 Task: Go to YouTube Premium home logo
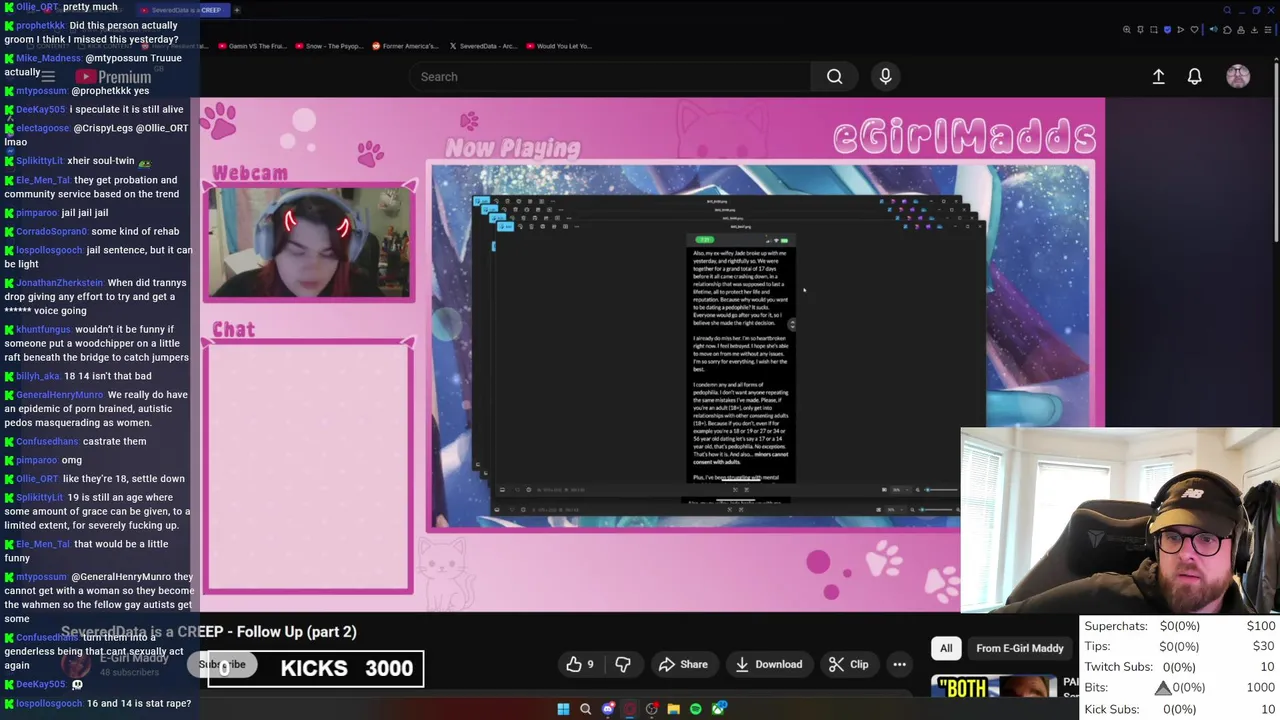pos(114,77)
